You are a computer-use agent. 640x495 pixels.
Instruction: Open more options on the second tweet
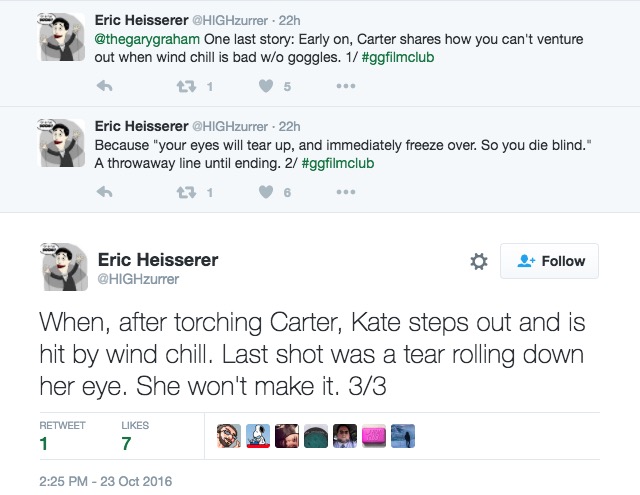[x=346, y=192]
